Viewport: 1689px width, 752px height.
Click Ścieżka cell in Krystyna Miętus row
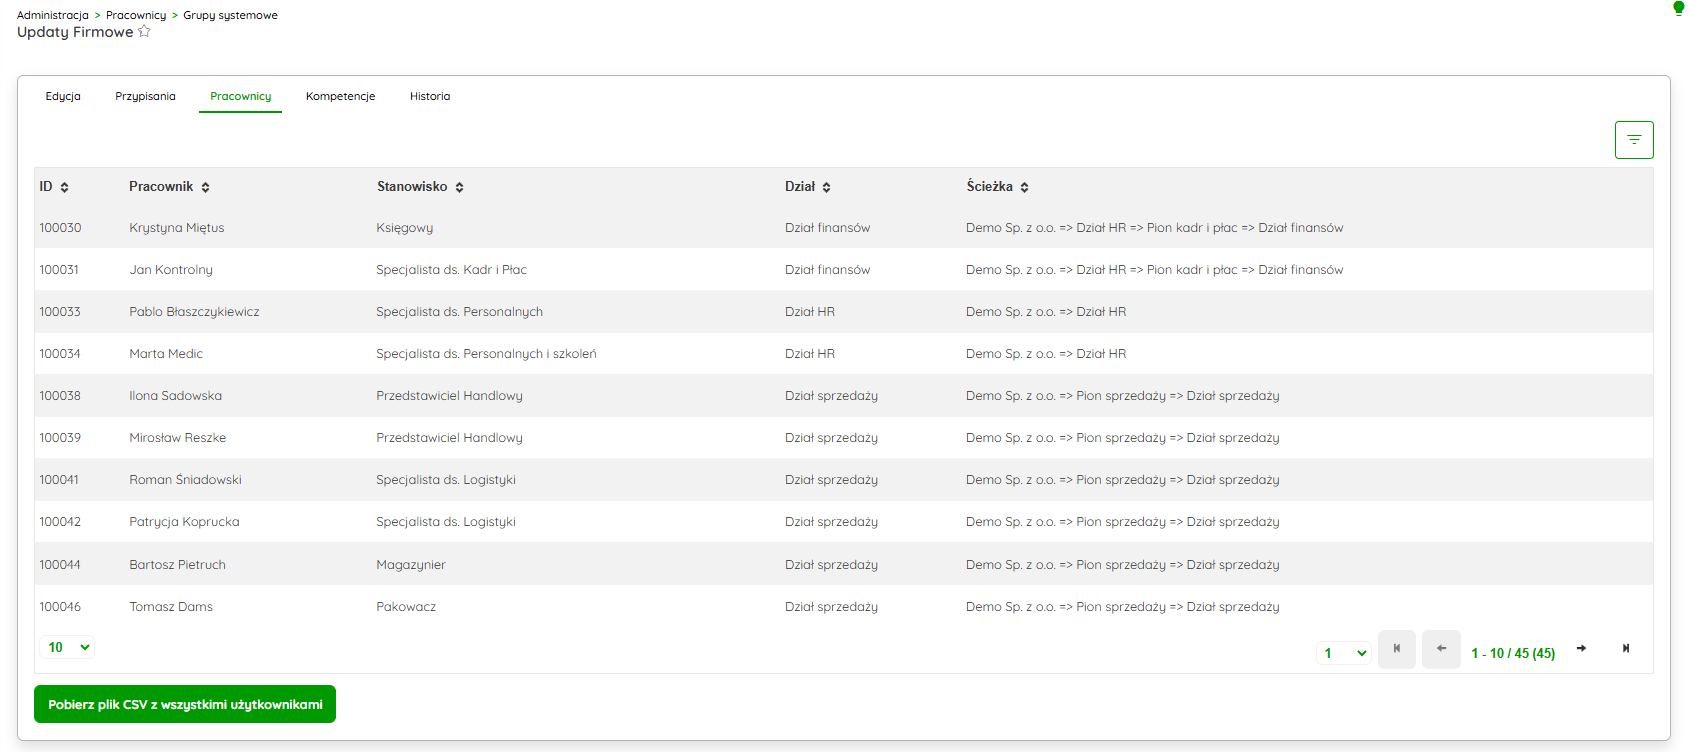(1155, 228)
